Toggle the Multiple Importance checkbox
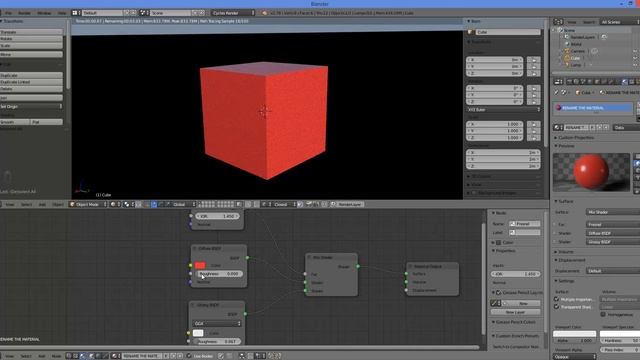 (x=556, y=299)
